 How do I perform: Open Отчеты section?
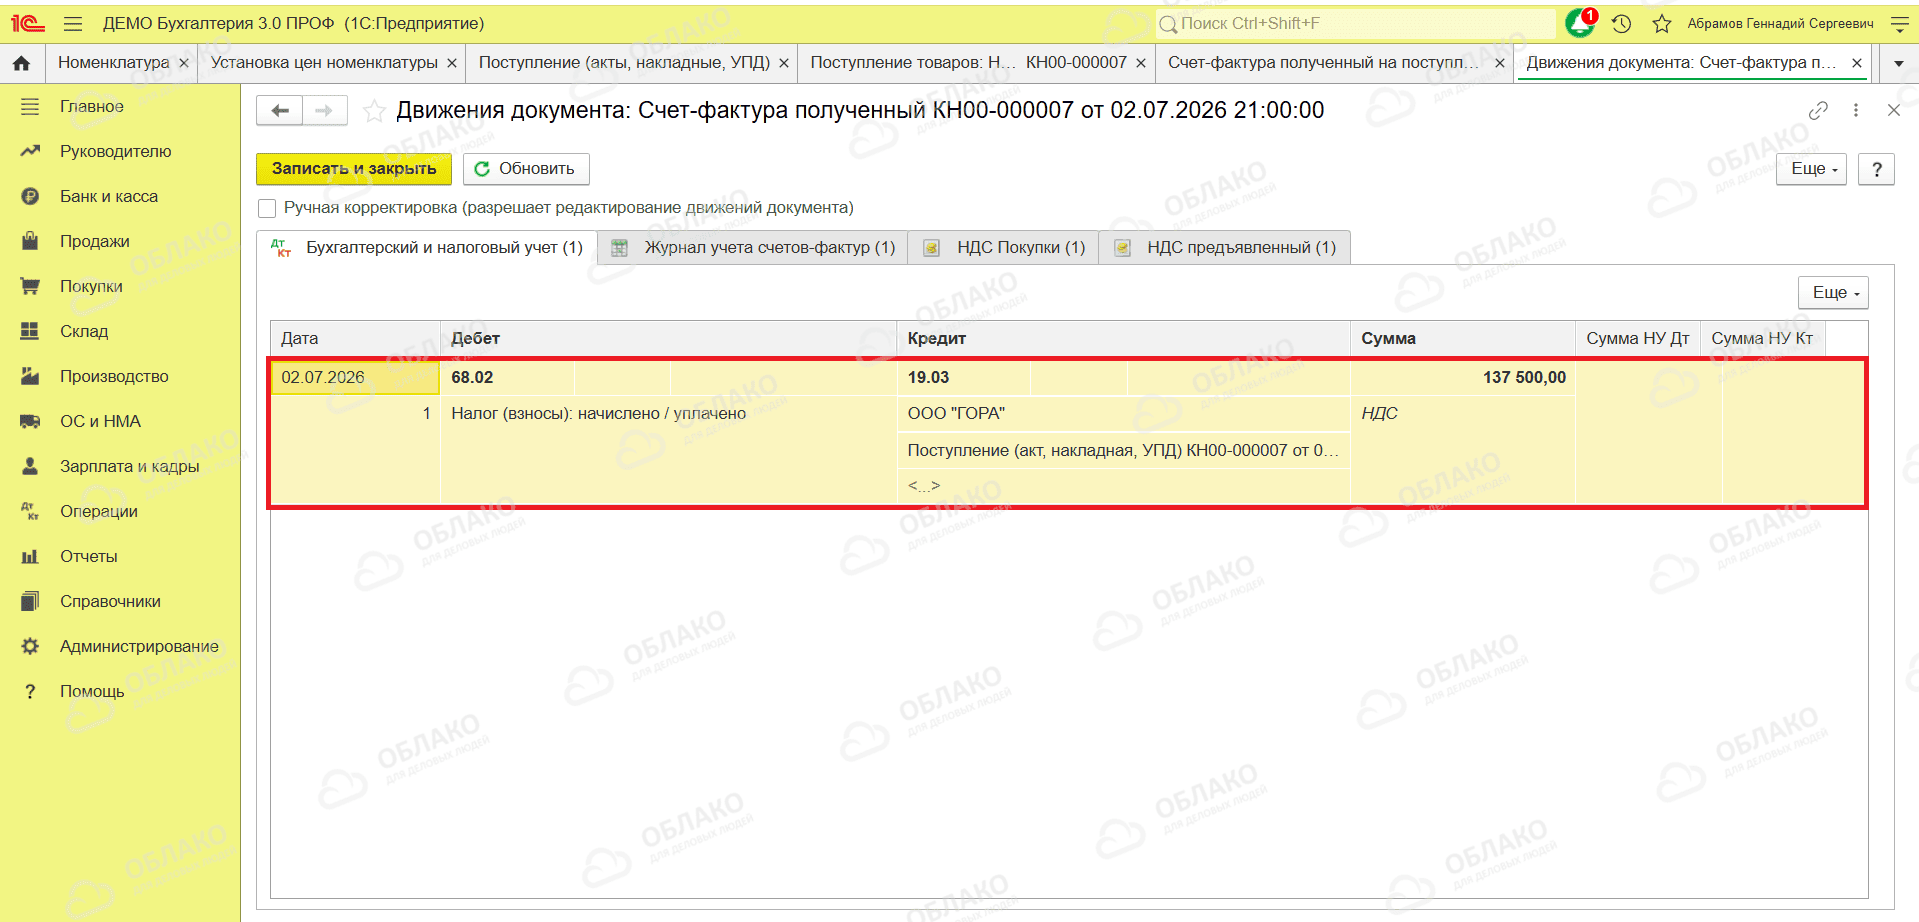tap(89, 556)
